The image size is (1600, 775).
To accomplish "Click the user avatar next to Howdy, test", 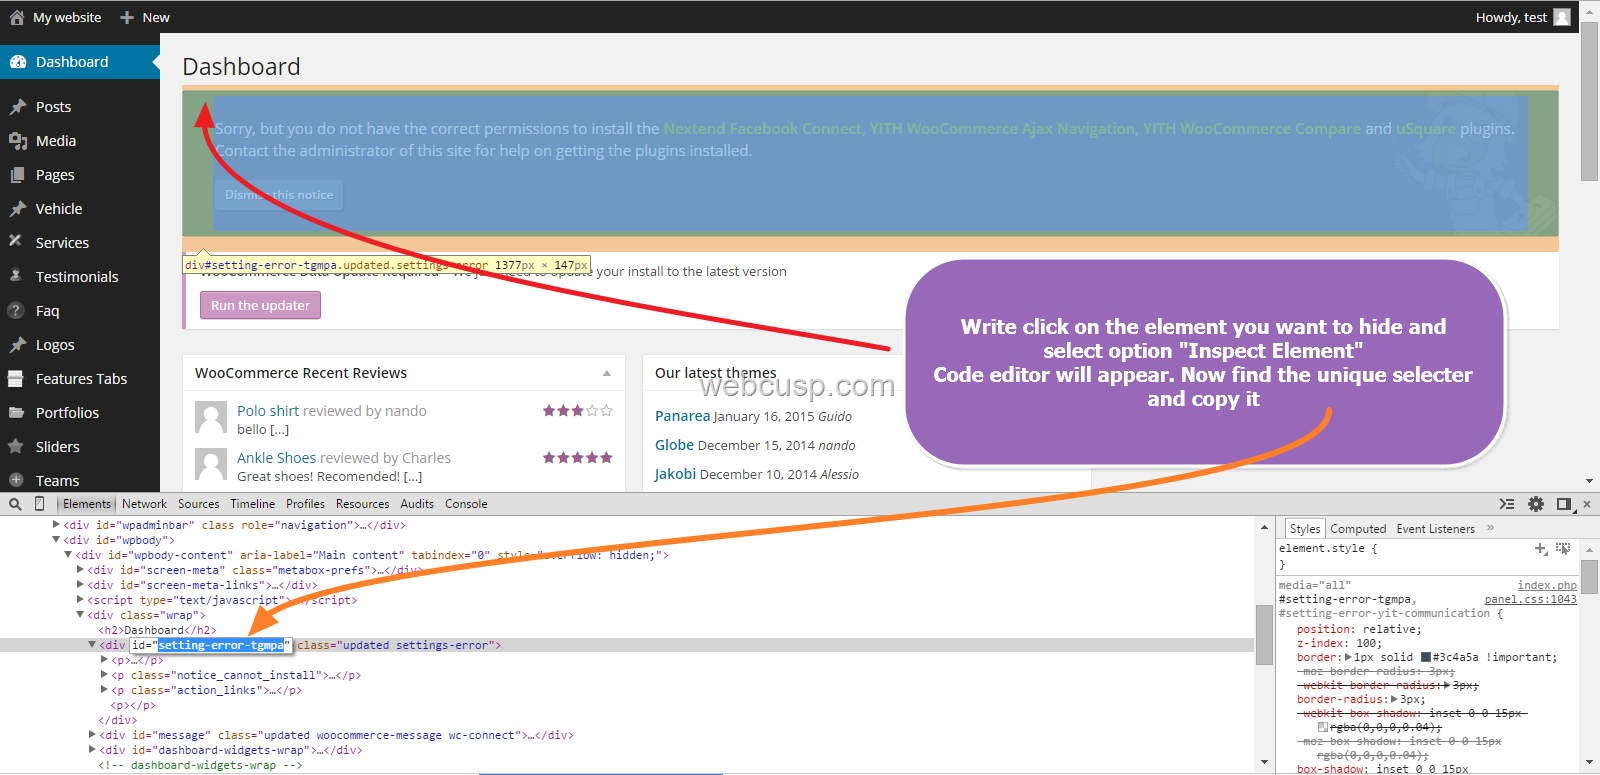I will 1562,17.
